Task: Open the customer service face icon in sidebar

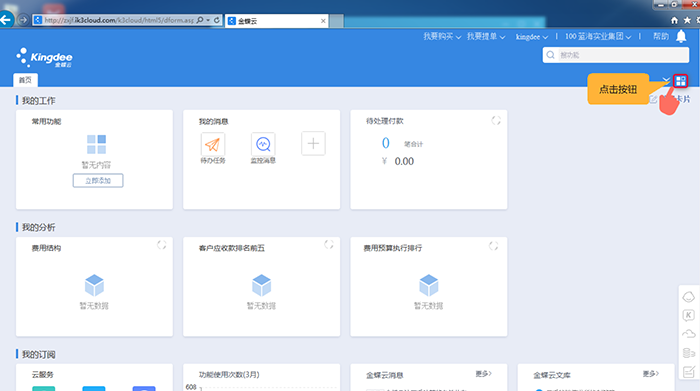Action: click(x=688, y=297)
